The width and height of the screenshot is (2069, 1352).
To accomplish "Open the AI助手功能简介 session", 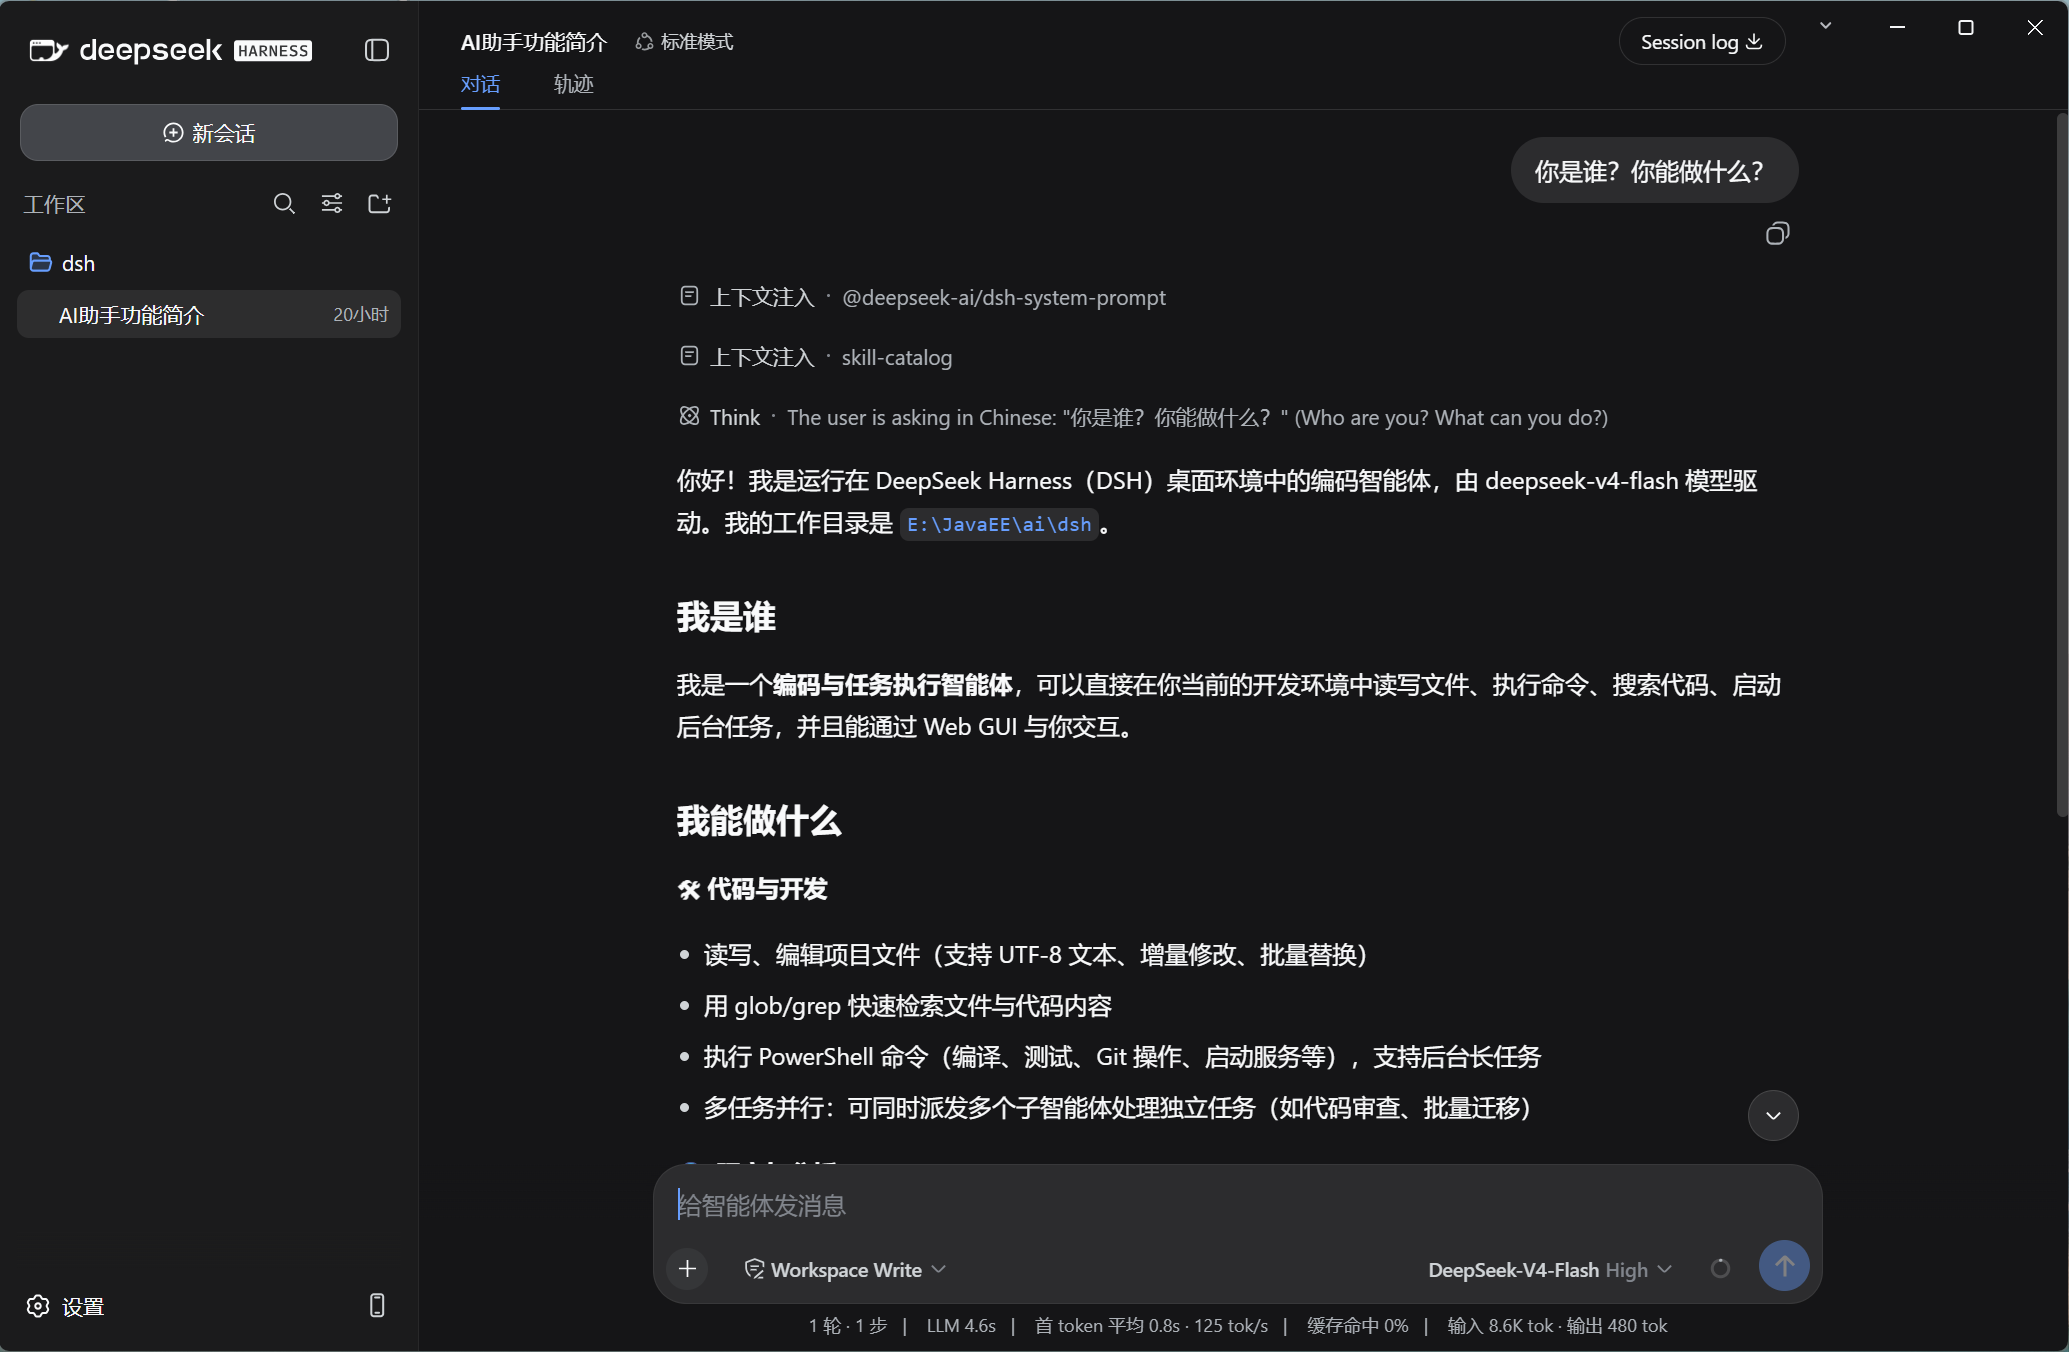I will (x=209, y=315).
